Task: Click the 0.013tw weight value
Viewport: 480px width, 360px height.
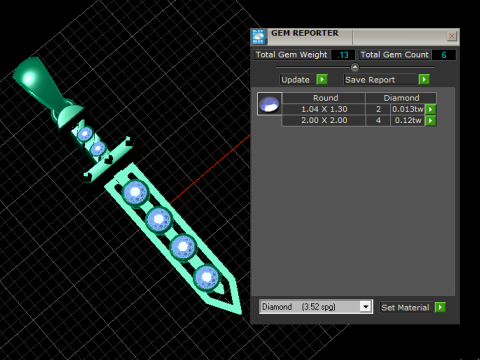Action: coord(408,109)
